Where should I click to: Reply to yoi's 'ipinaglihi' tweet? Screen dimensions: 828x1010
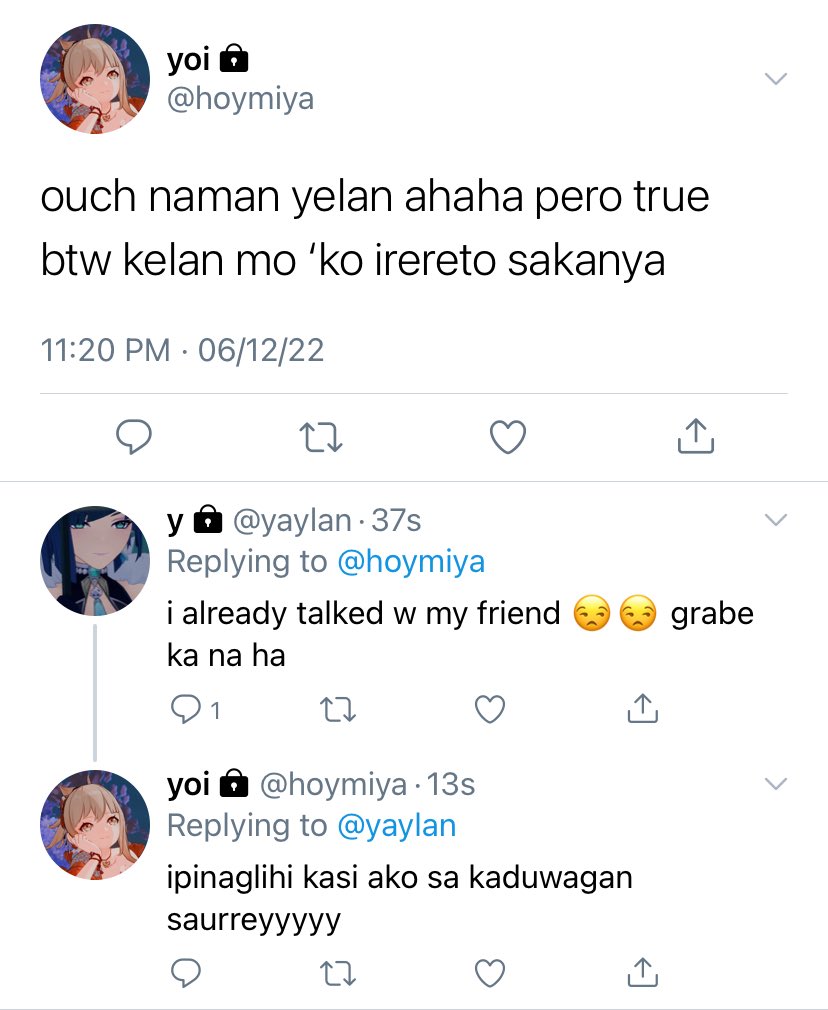pos(186,973)
